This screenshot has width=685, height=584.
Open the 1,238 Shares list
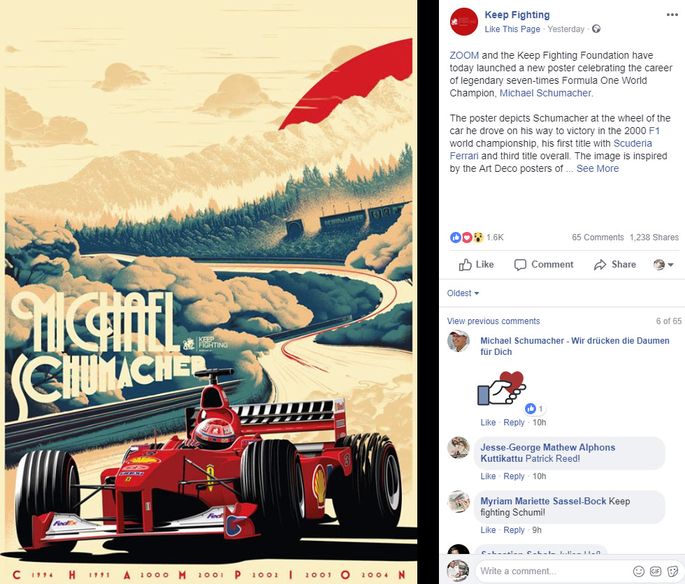point(654,237)
